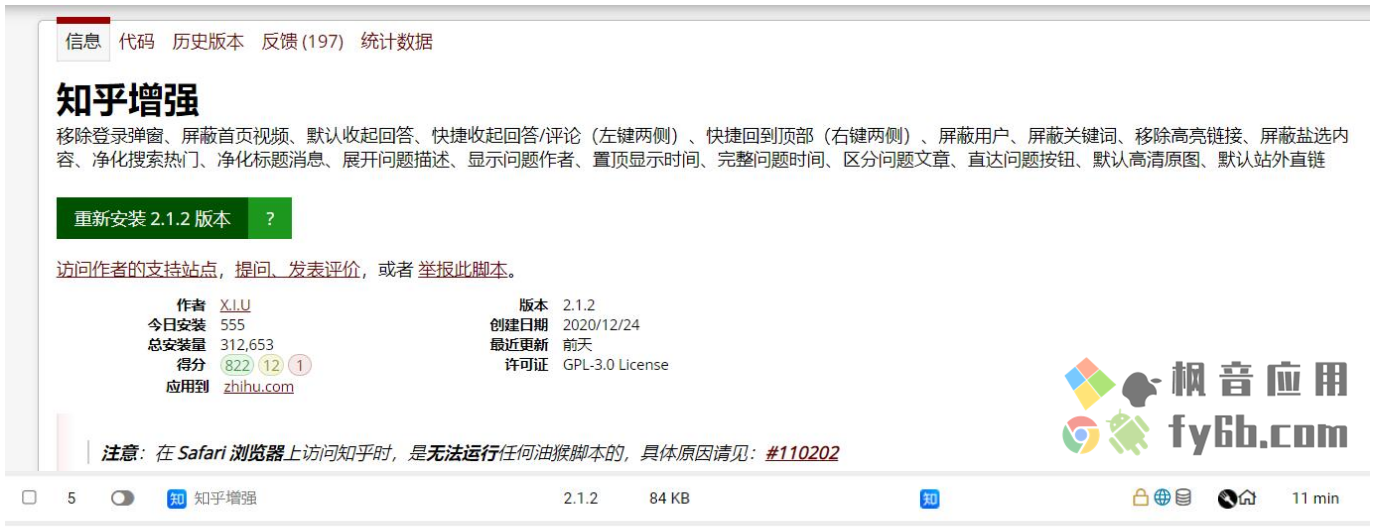Click the GPL-3.0 License text
Screen dimensions: 1375x532
[616, 365]
